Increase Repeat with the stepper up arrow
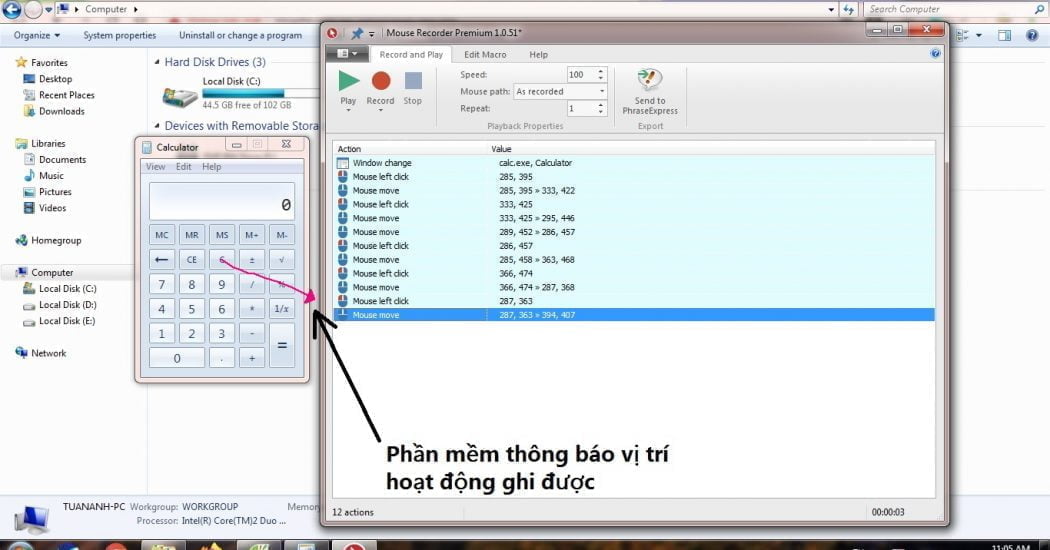The height and width of the screenshot is (550, 1050). tap(601, 105)
